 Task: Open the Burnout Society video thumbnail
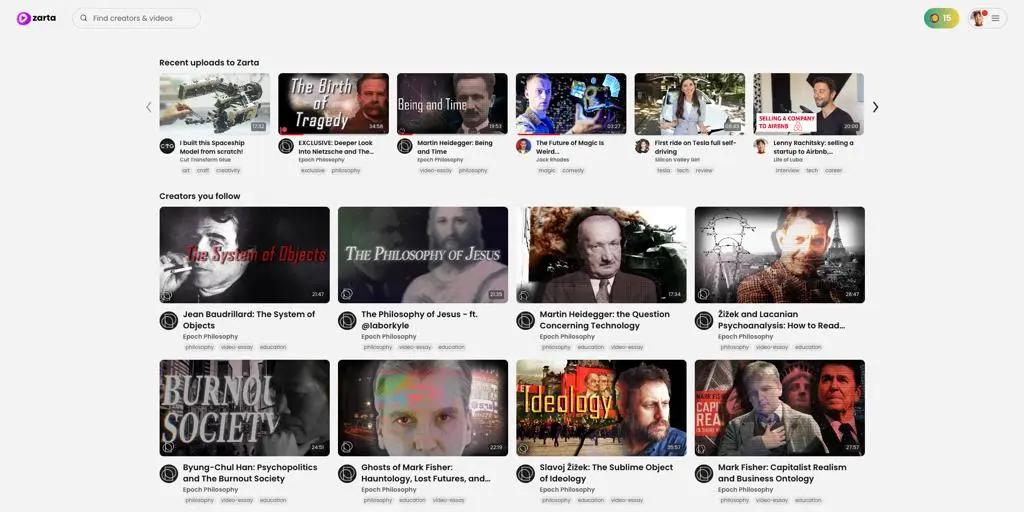pos(244,408)
